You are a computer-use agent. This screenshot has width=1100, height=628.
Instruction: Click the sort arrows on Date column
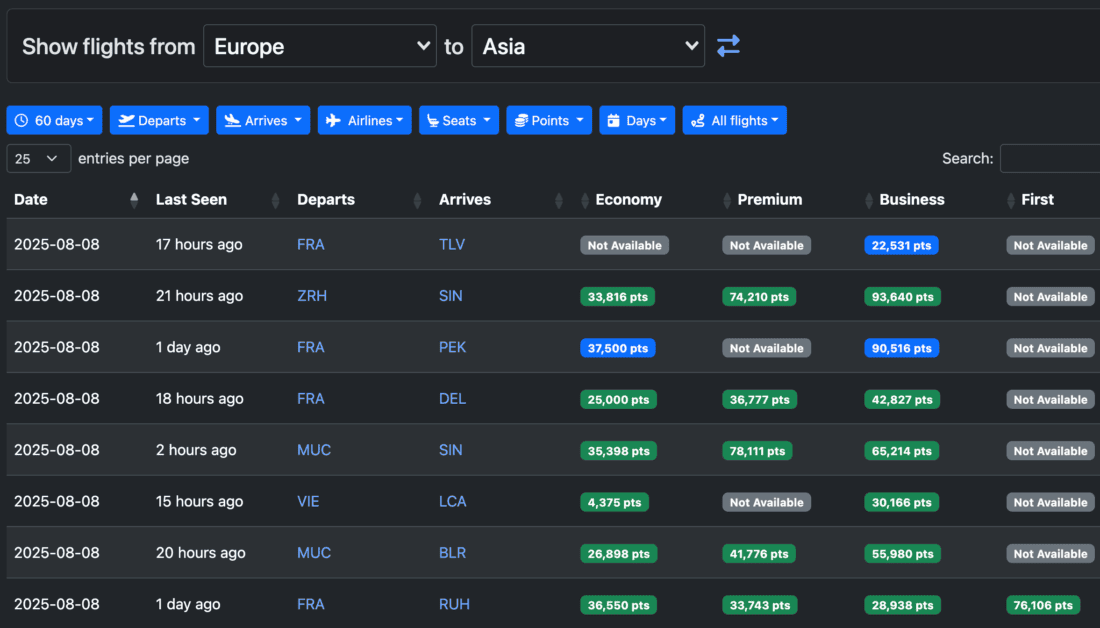tap(134, 200)
